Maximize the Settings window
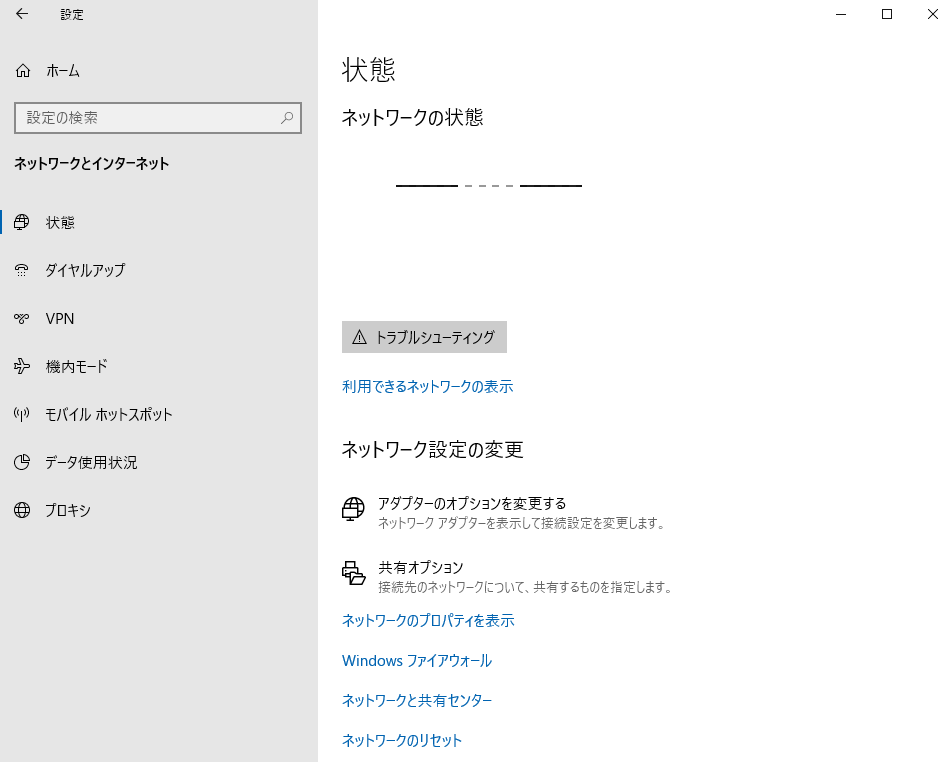Viewport: 948px width, 762px height. 887,14
